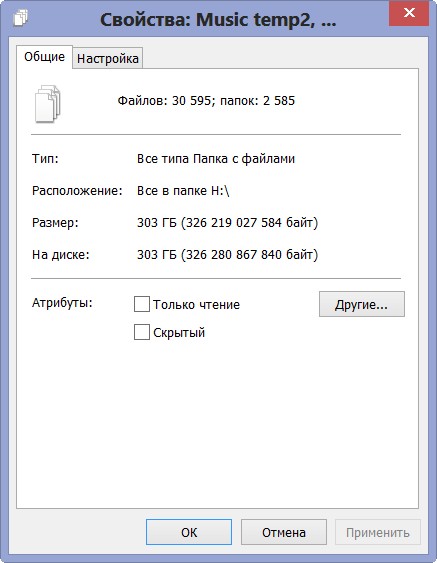Click the Расположение: field label

pos(77,191)
